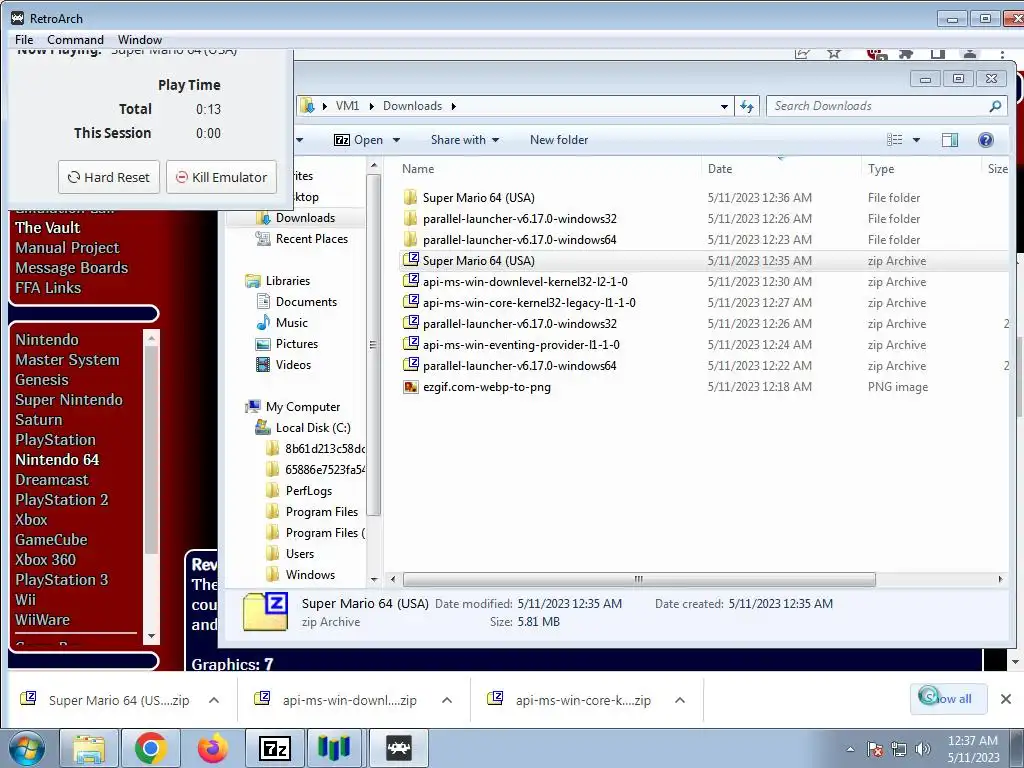The width and height of the screenshot is (1024, 768).
Task: Expand the VM1 breadcrumb arrow
Action: [372, 106]
